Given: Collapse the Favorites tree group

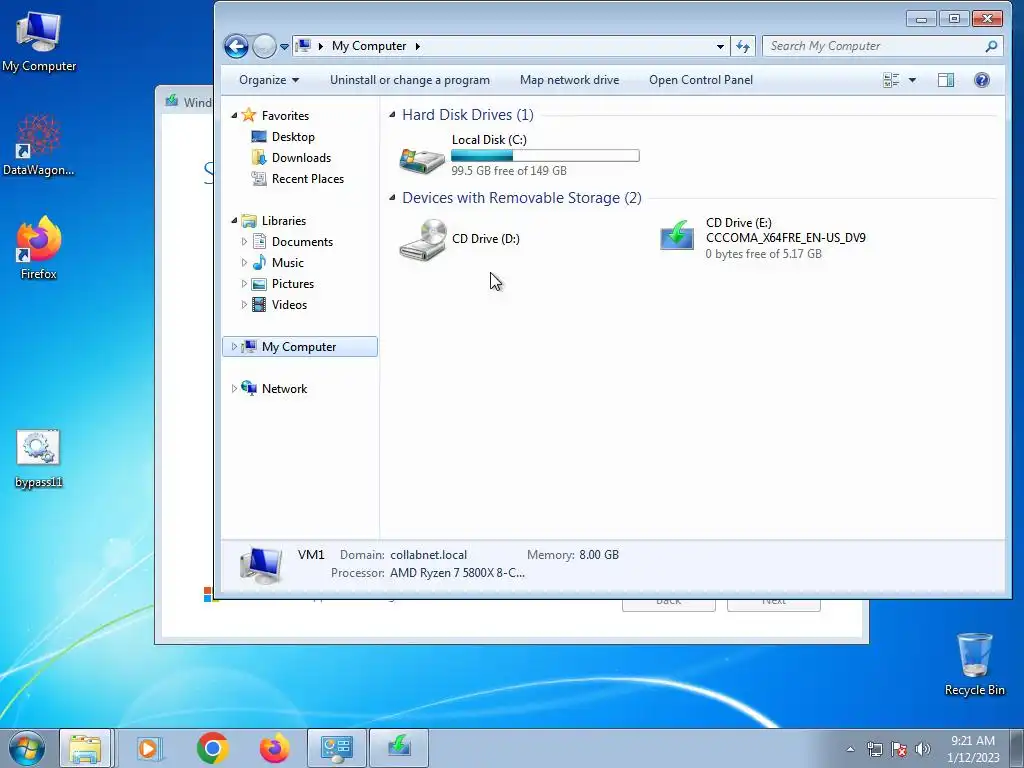Looking at the screenshot, I should point(234,116).
